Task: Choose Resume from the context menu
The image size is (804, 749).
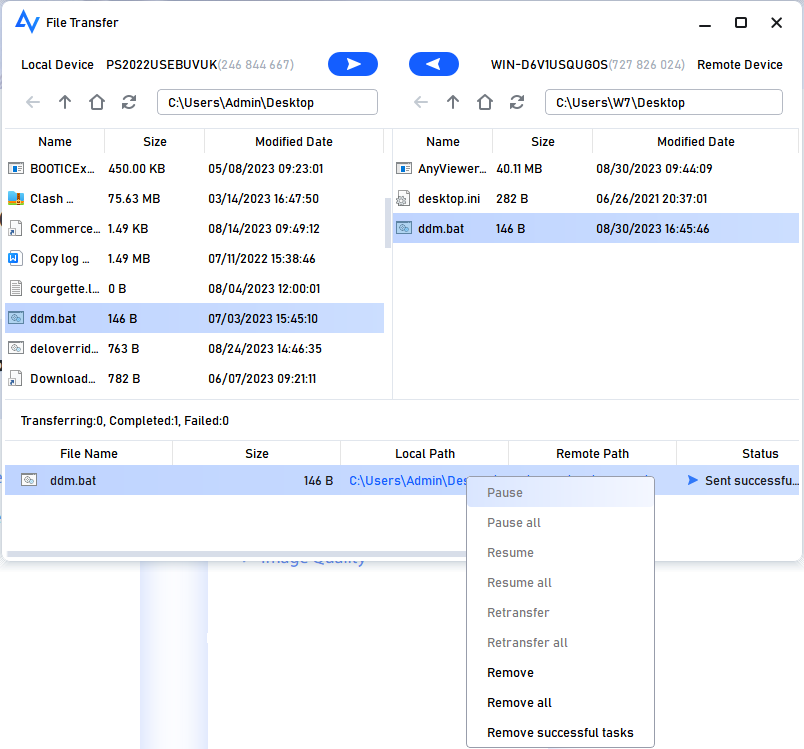Action: [x=560, y=553]
